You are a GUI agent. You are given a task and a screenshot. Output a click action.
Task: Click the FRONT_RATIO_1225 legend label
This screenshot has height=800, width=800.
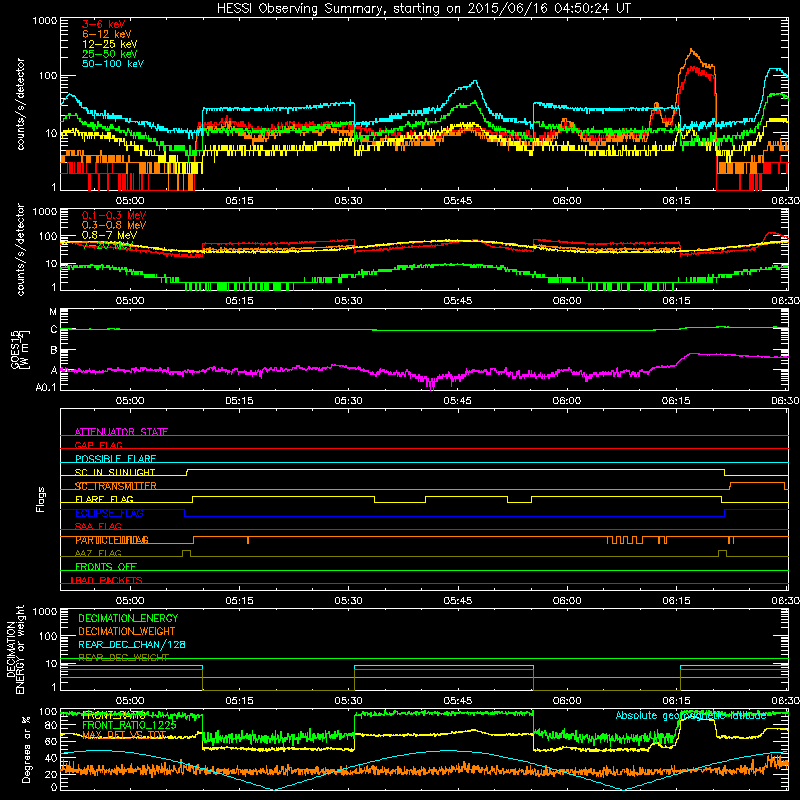tap(129, 725)
